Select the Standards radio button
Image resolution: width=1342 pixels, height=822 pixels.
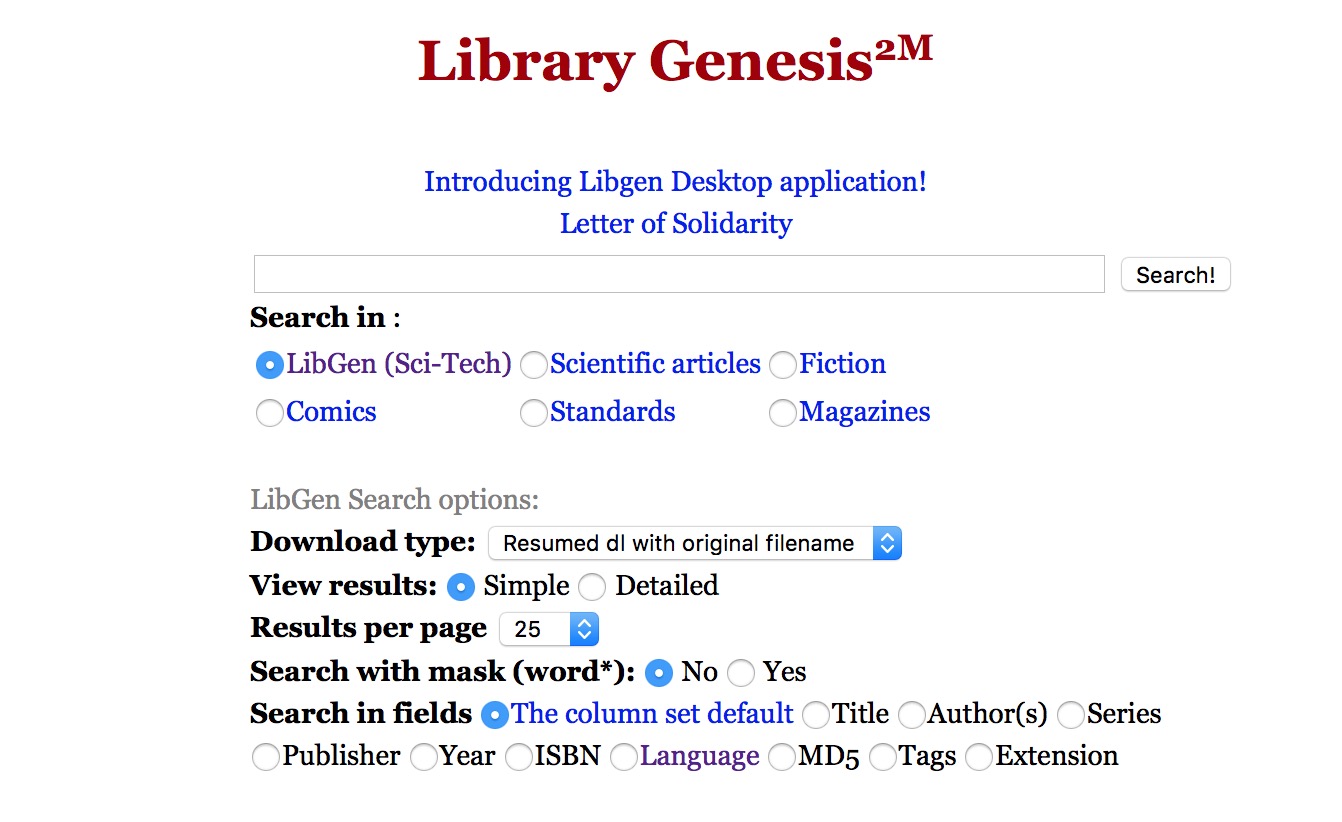[x=534, y=413]
